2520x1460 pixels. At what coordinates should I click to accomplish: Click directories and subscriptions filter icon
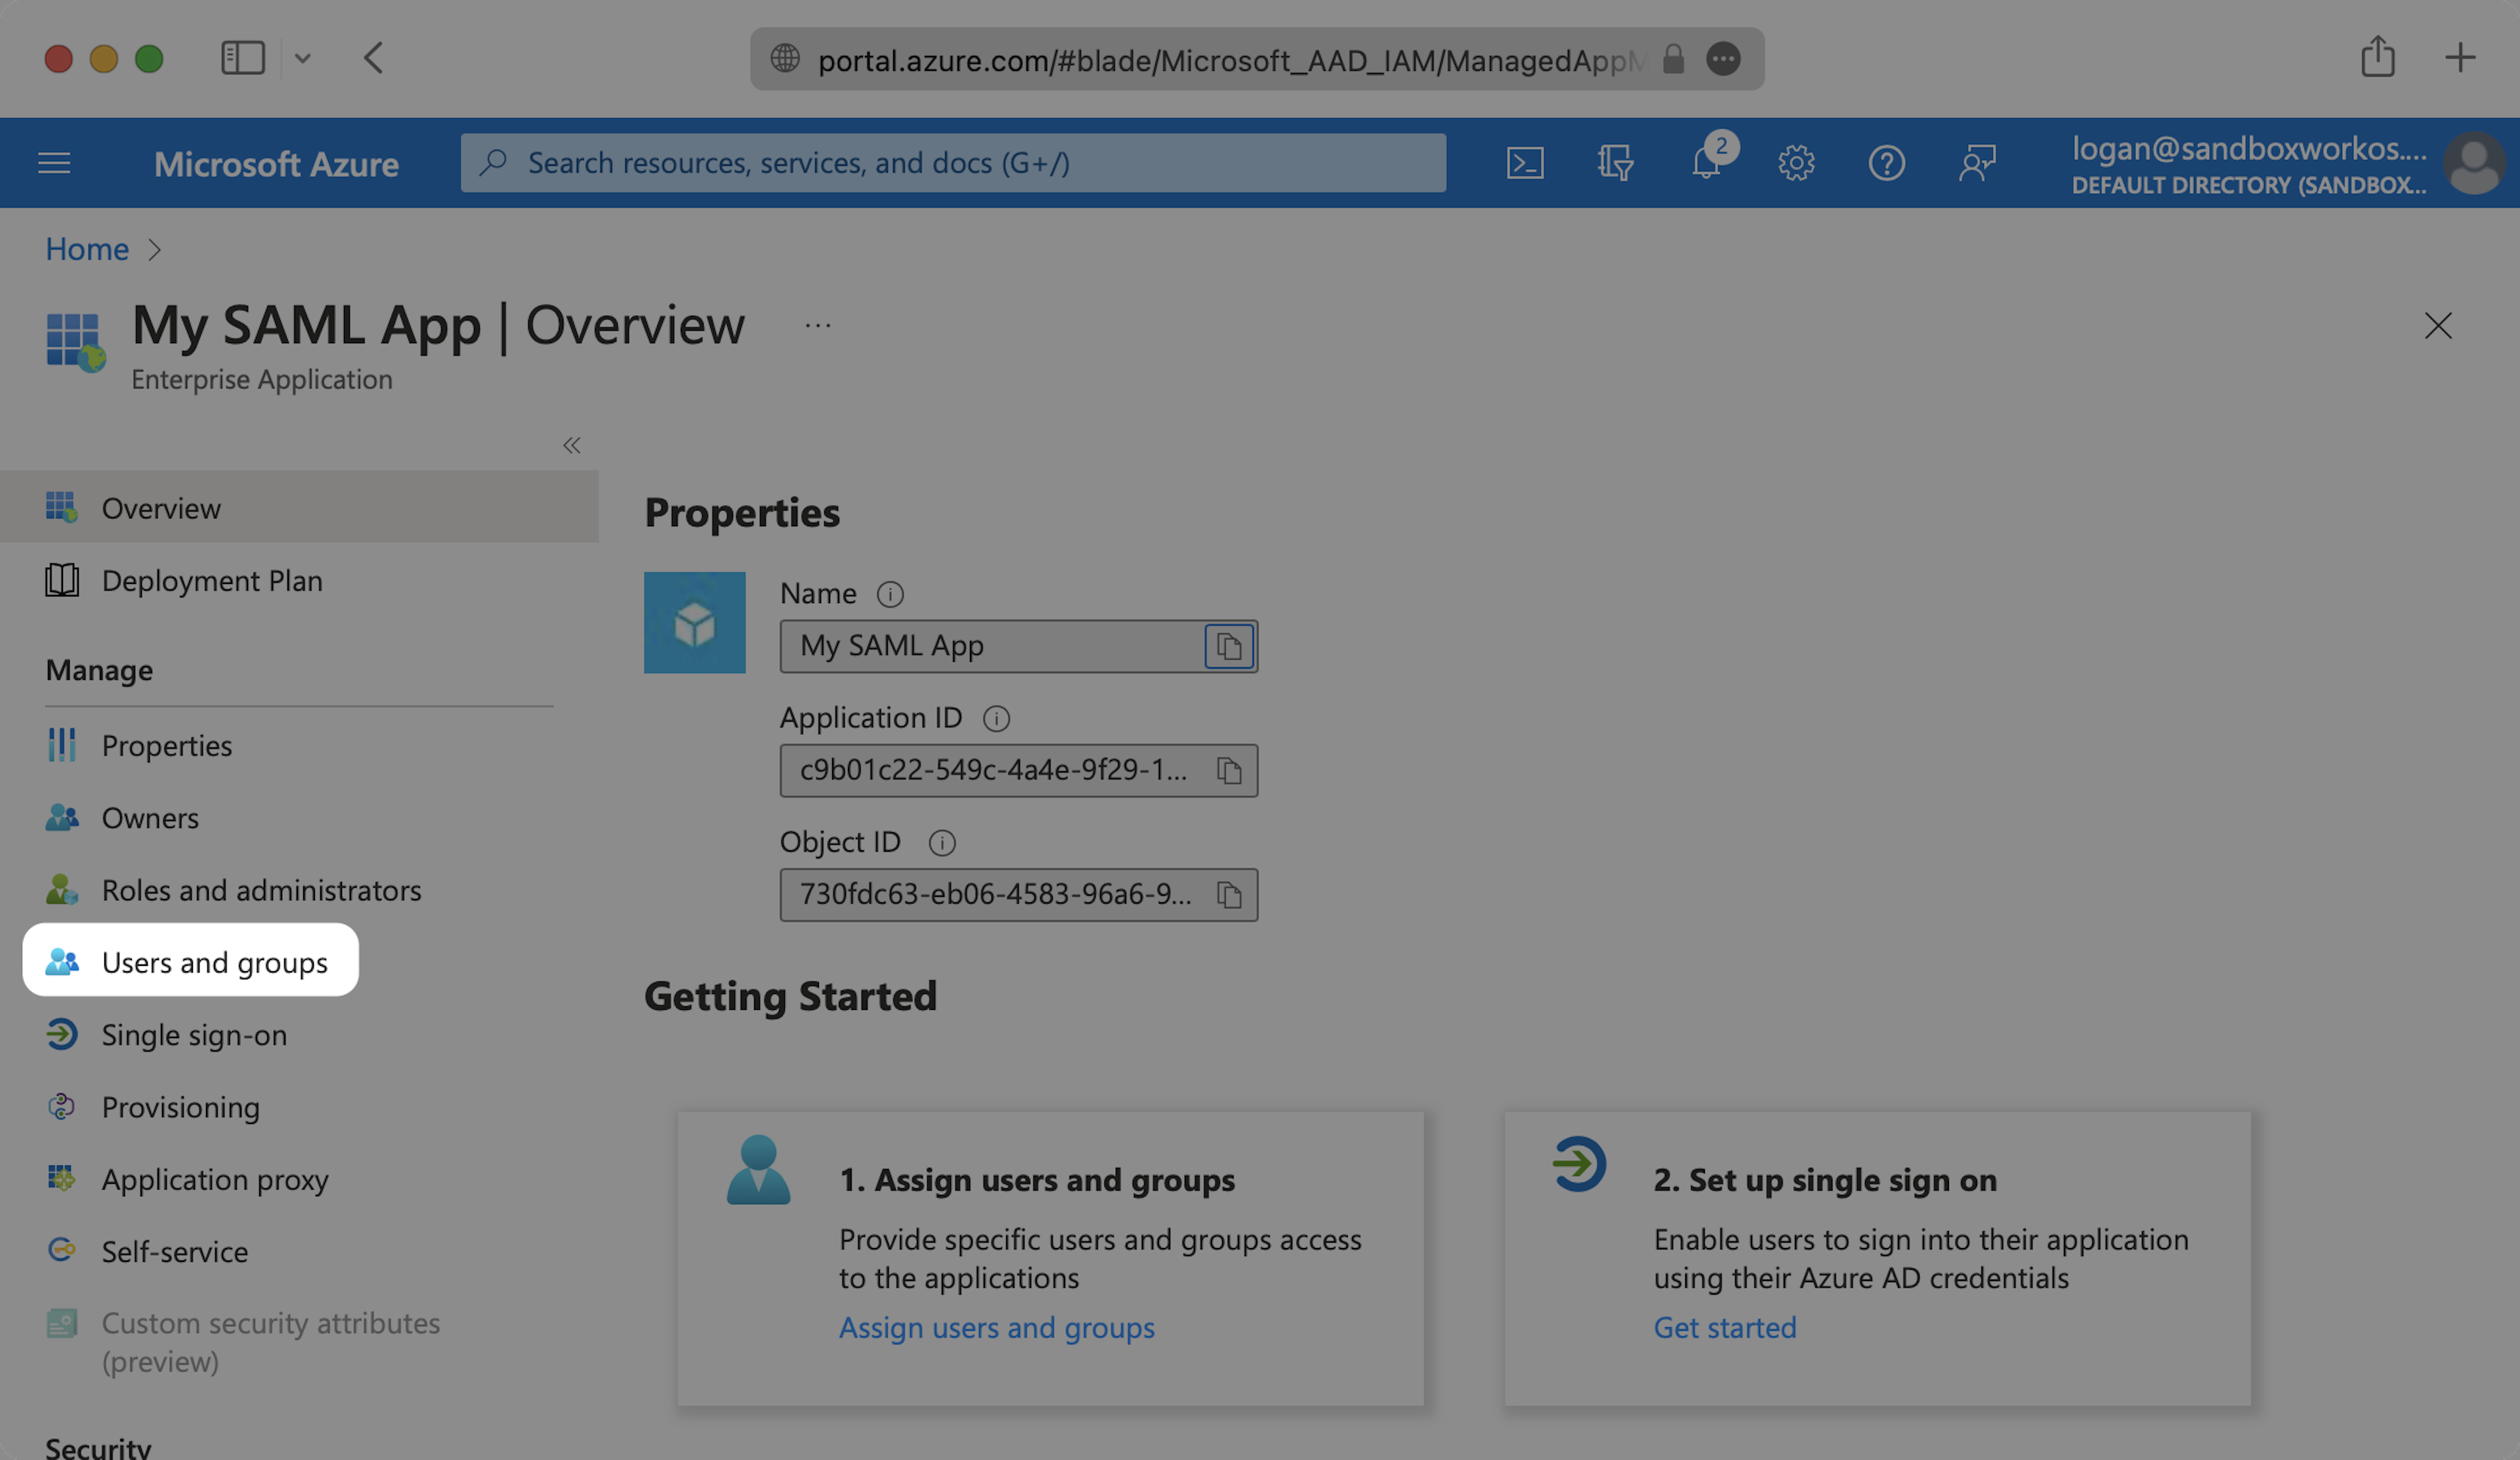click(1615, 163)
